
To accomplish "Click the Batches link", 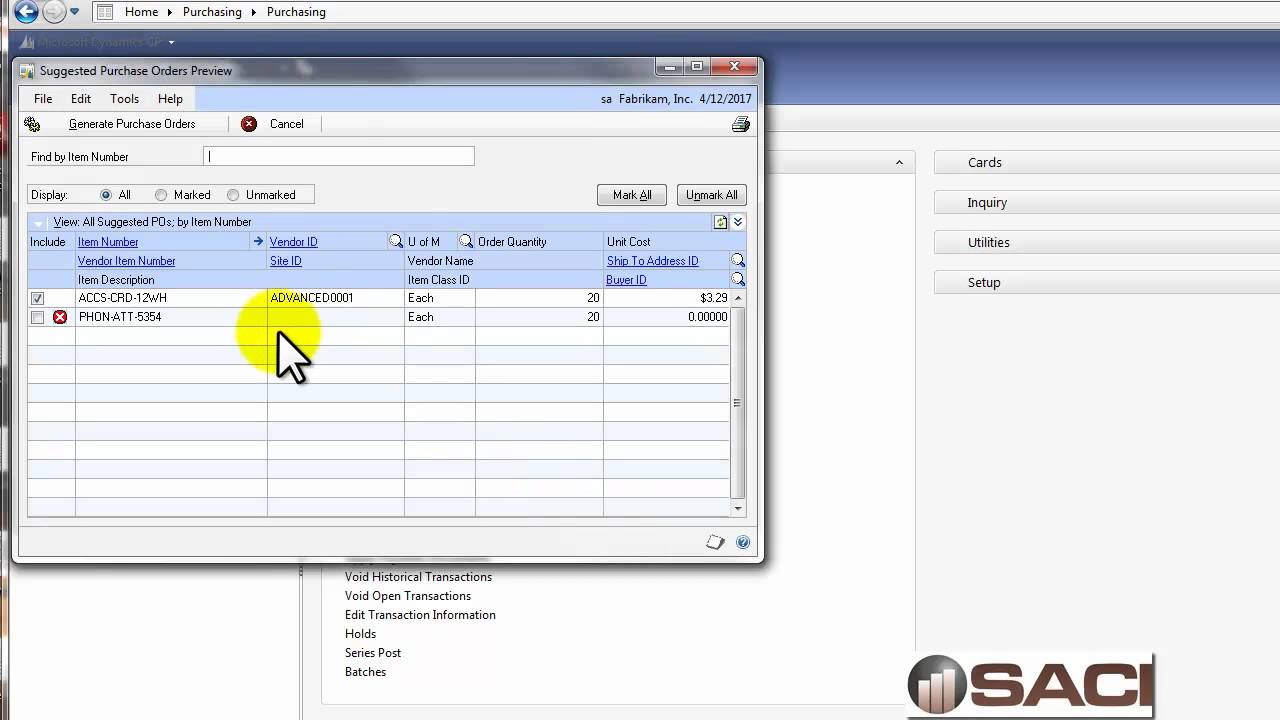I will click(365, 672).
